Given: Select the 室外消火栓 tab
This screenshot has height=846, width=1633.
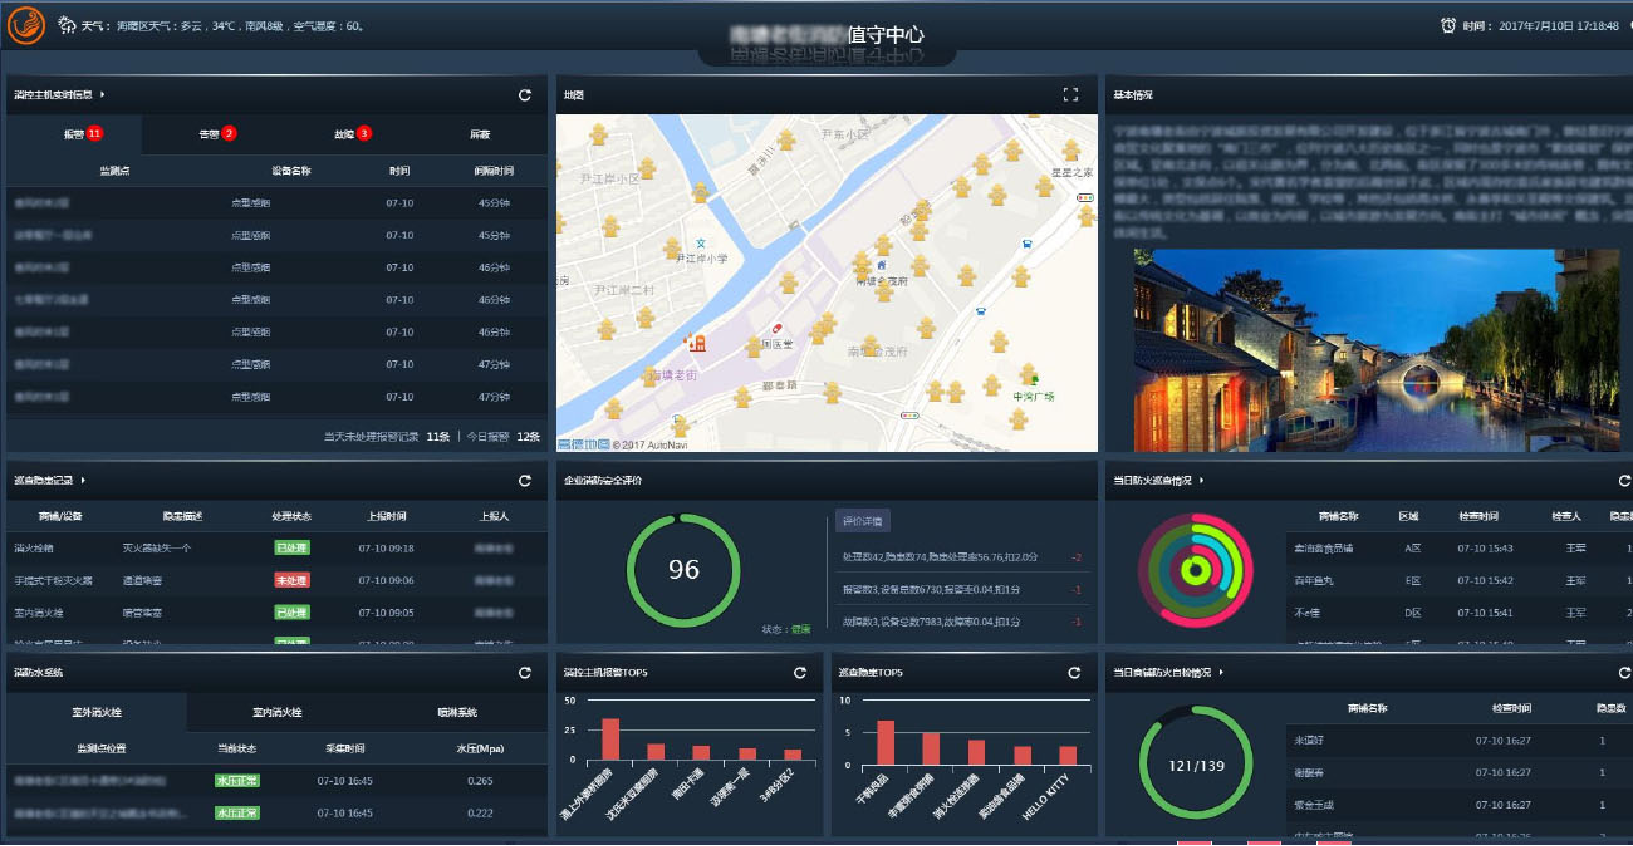Looking at the screenshot, I should [97, 712].
